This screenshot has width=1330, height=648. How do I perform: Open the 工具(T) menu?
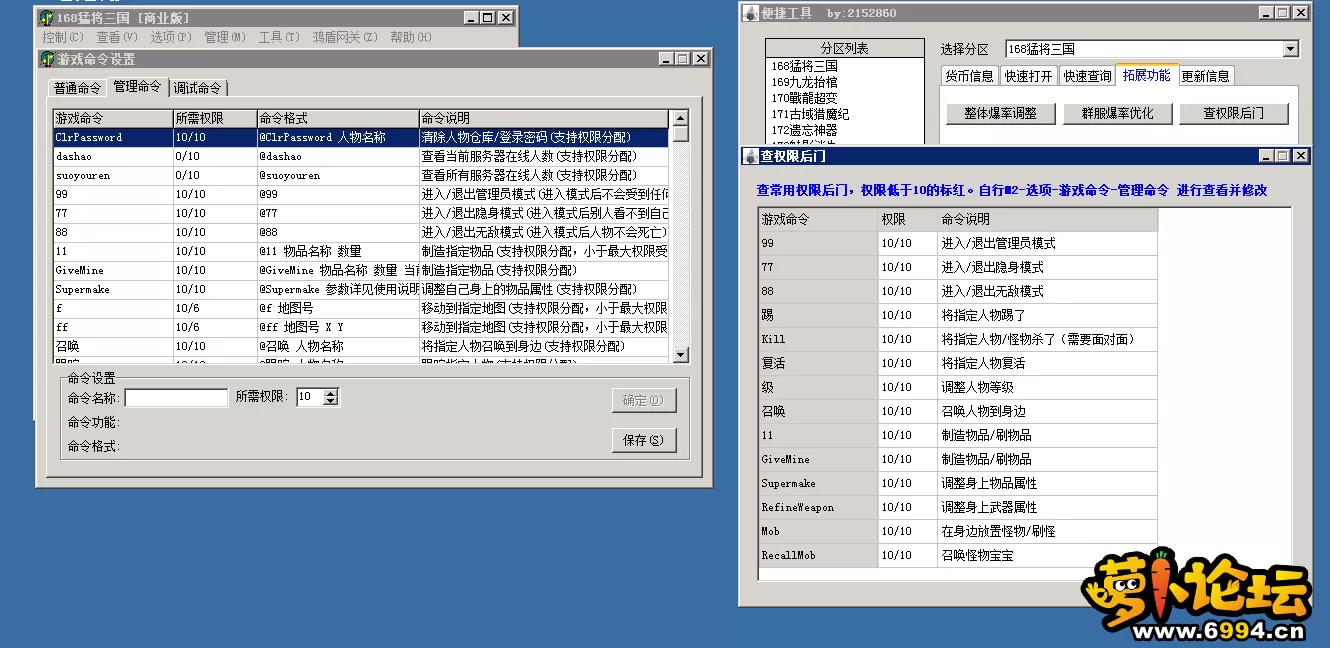279,37
